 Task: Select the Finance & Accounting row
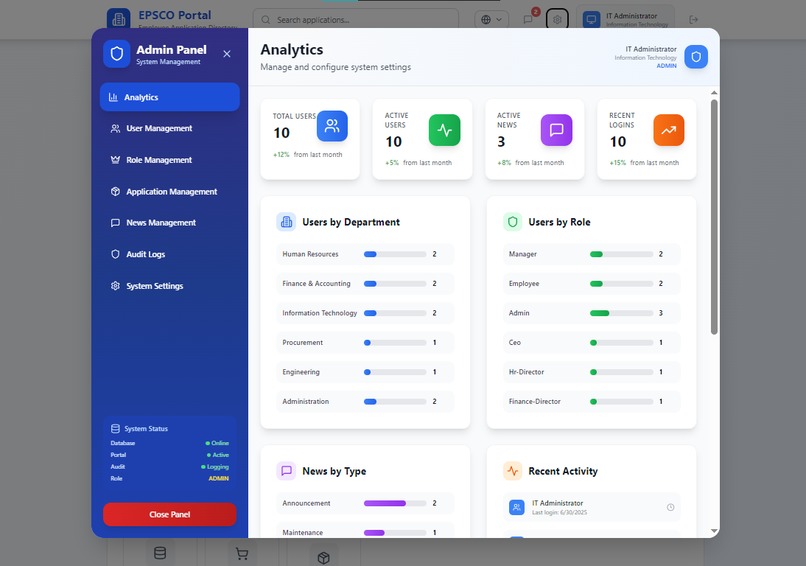click(365, 284)
